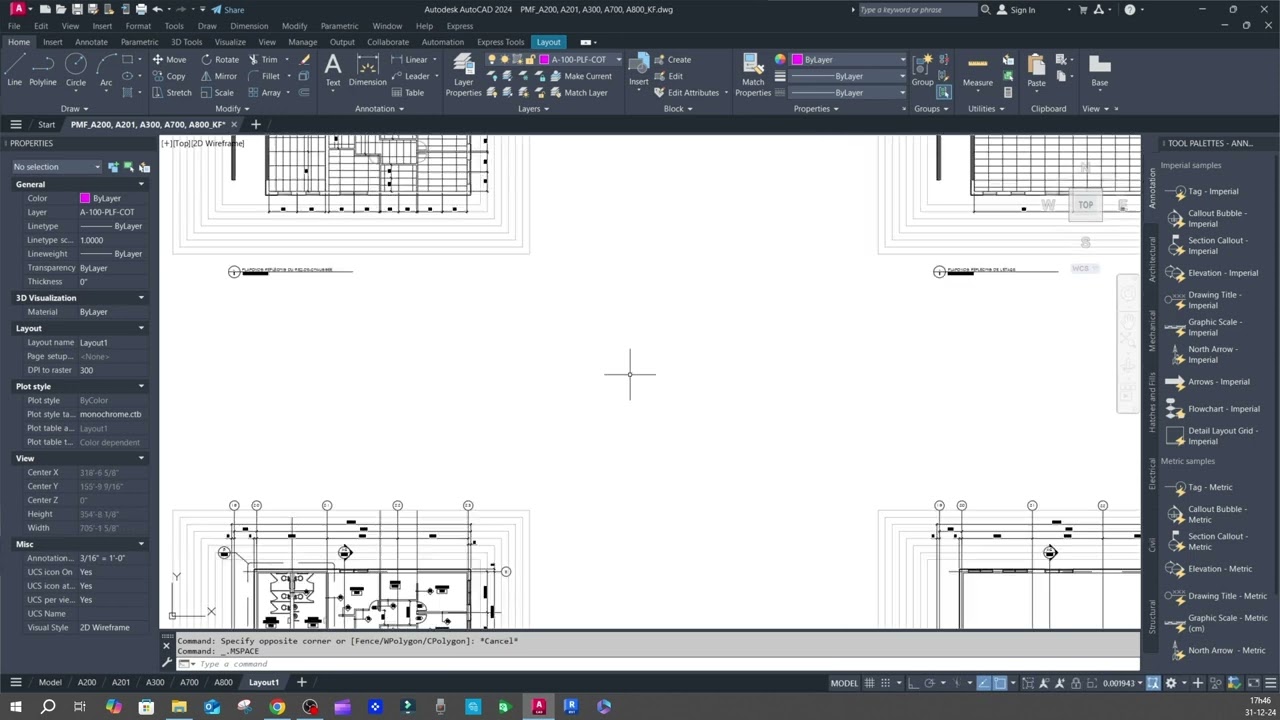Switch to the Annotate ribbon tab
1280x720 pixels.
click(91, 42)
